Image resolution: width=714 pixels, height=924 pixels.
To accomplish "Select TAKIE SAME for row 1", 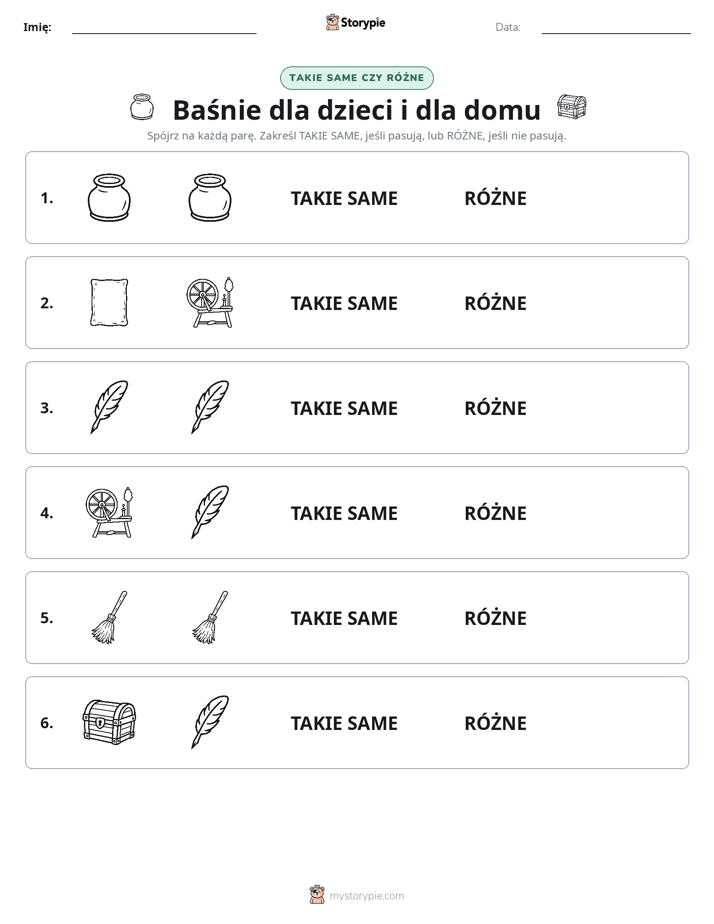I will pyautogui.click(x=344, y=198).
